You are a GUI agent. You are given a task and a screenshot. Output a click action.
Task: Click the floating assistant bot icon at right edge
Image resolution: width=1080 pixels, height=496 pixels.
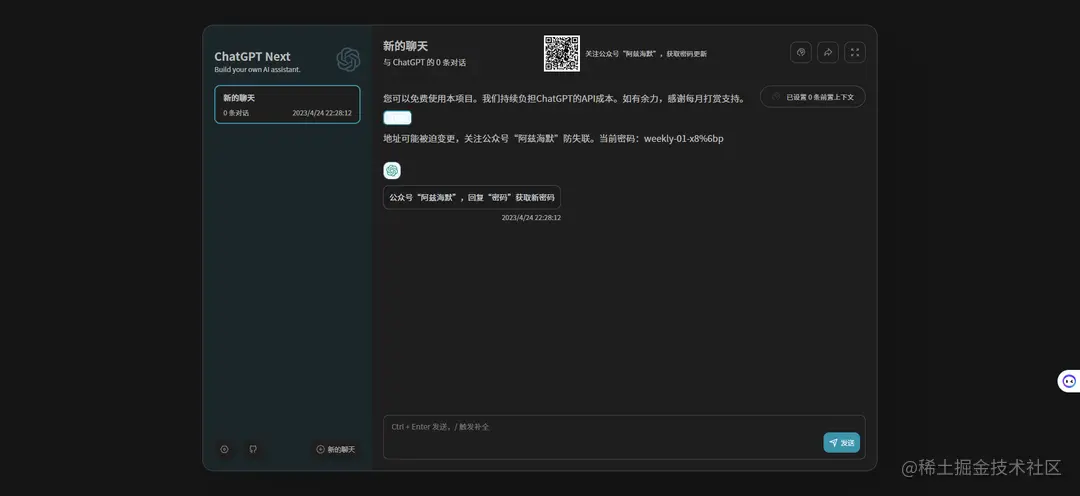click(1068, 381)
